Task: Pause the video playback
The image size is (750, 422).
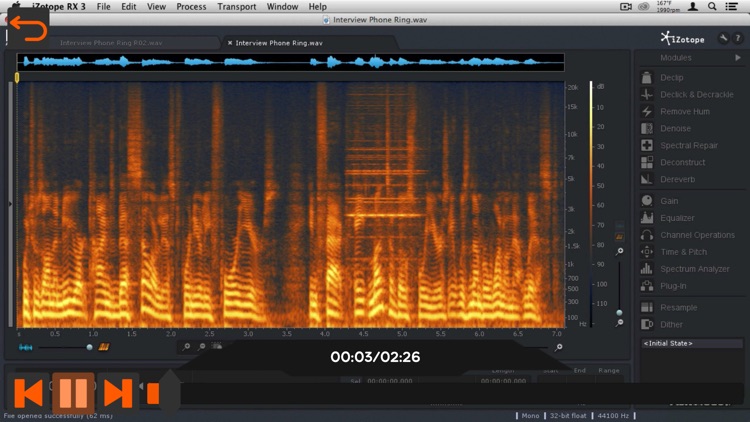Action: coord(73,393)
